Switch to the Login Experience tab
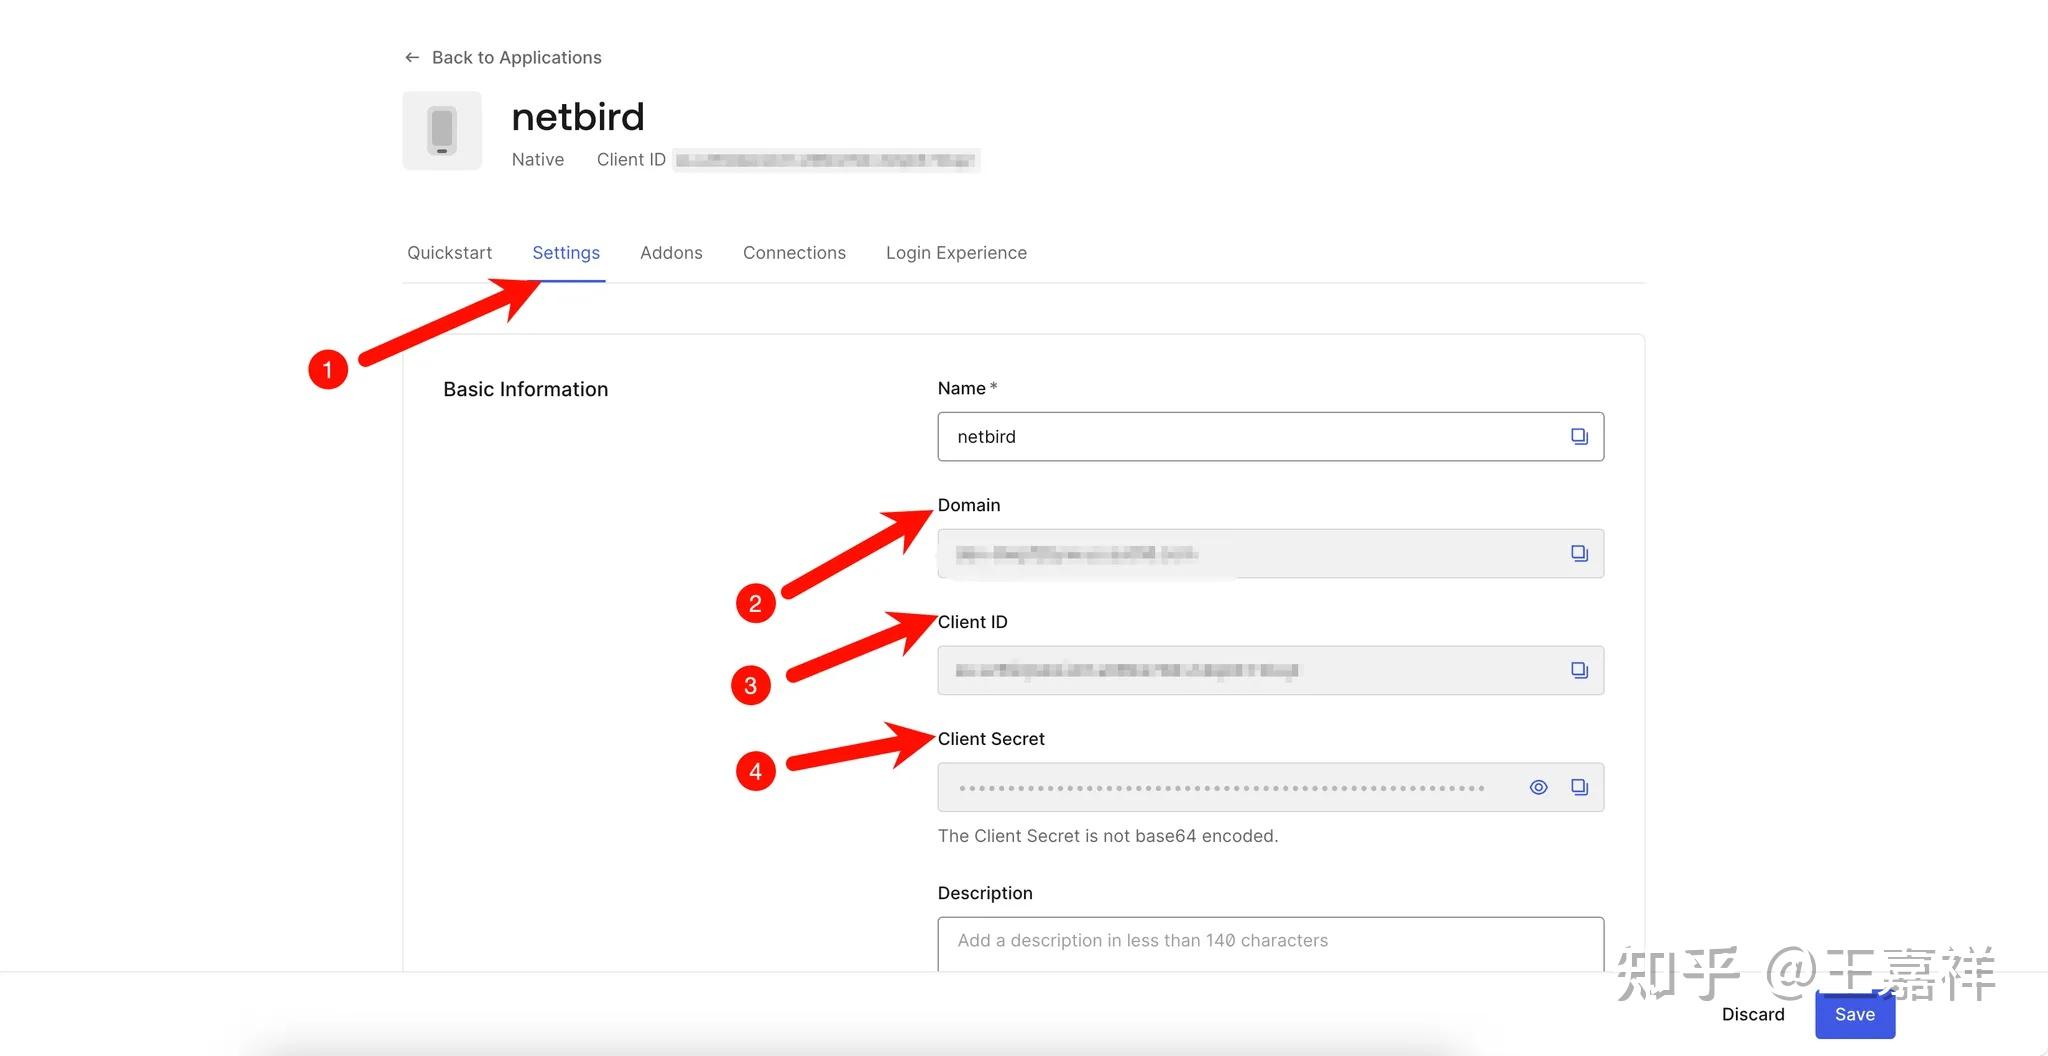The height and width of the screenshot is (1056, 2048). point(956,253)
